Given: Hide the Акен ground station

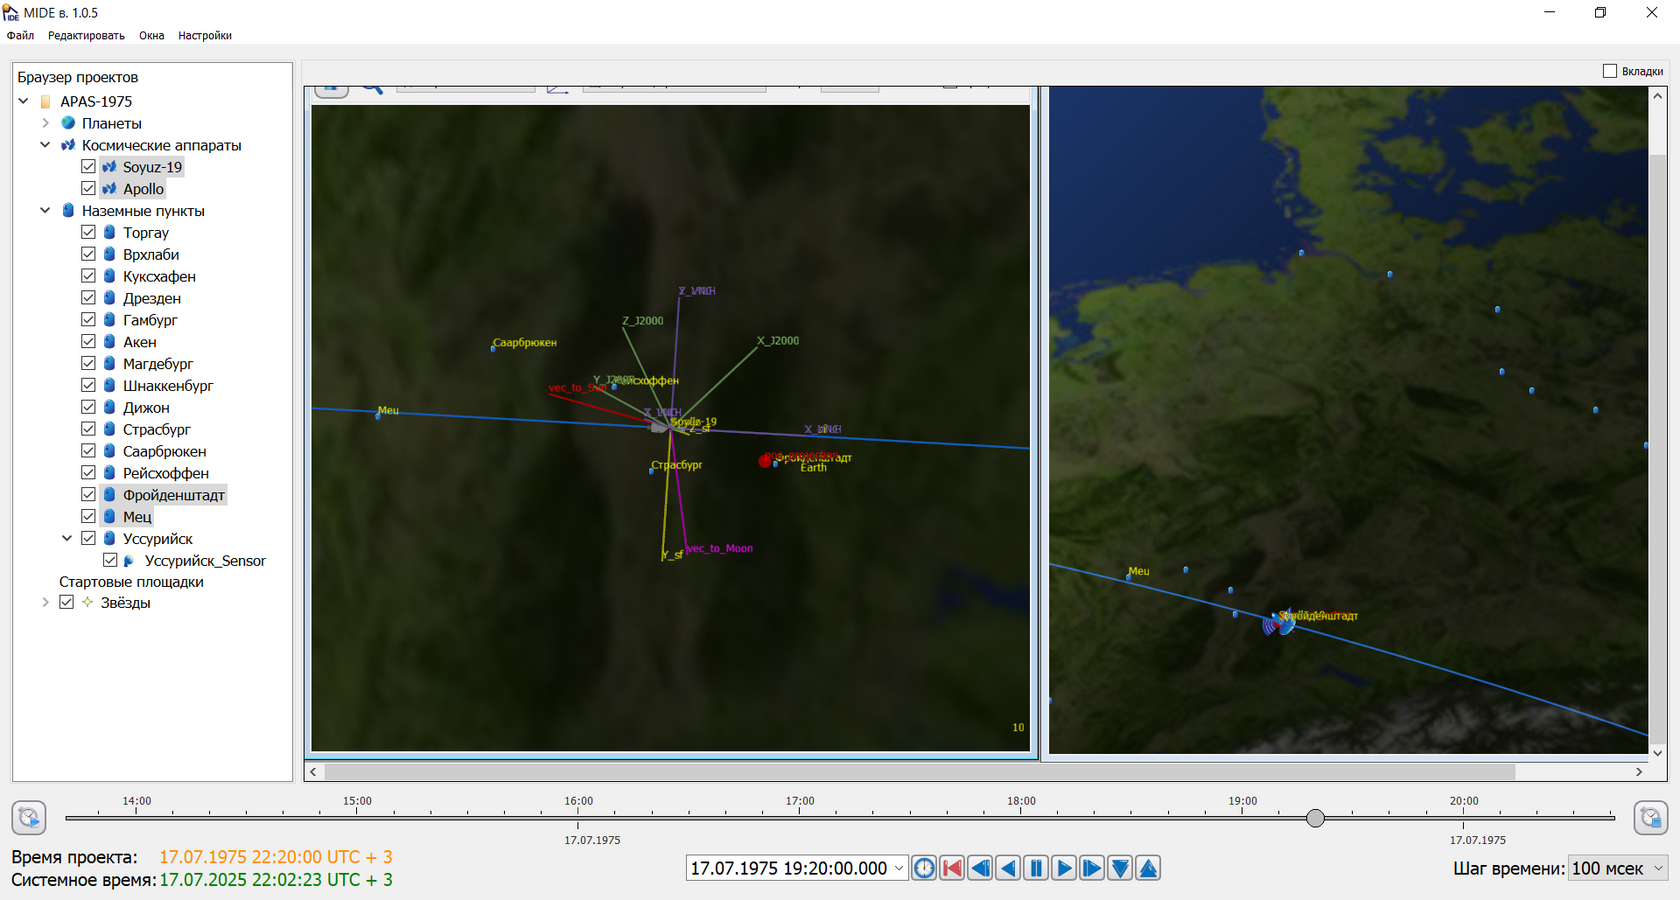Looking at the screenshot, I should pos(88,342).
